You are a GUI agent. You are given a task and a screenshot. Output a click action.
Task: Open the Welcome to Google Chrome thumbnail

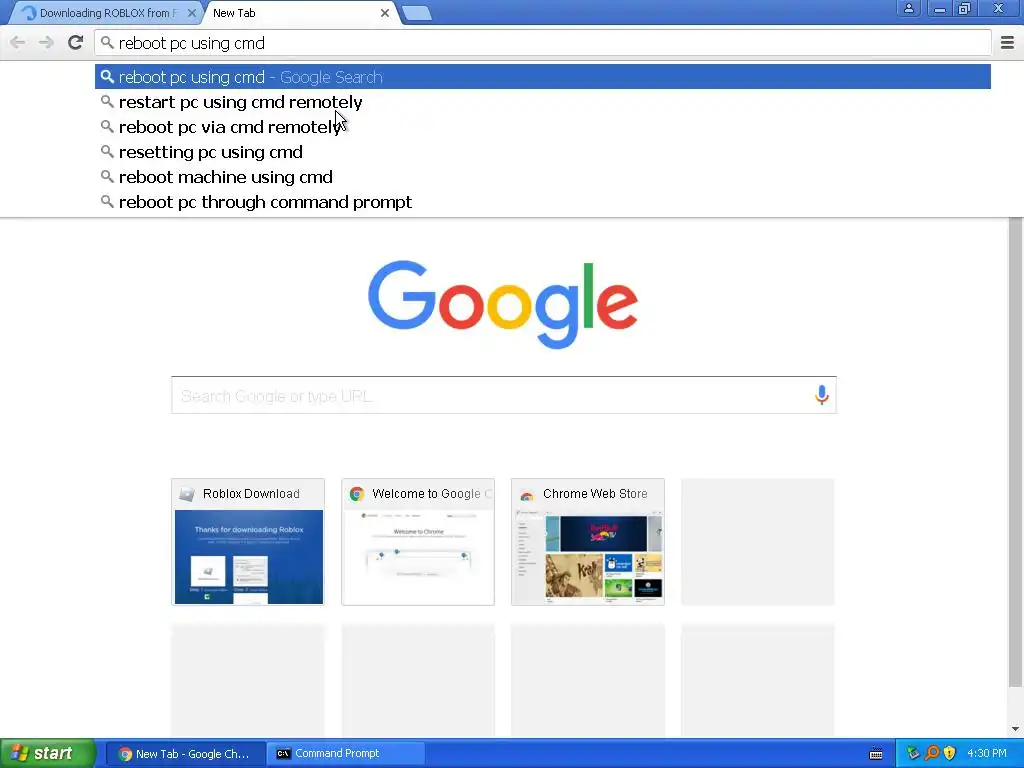418,541
